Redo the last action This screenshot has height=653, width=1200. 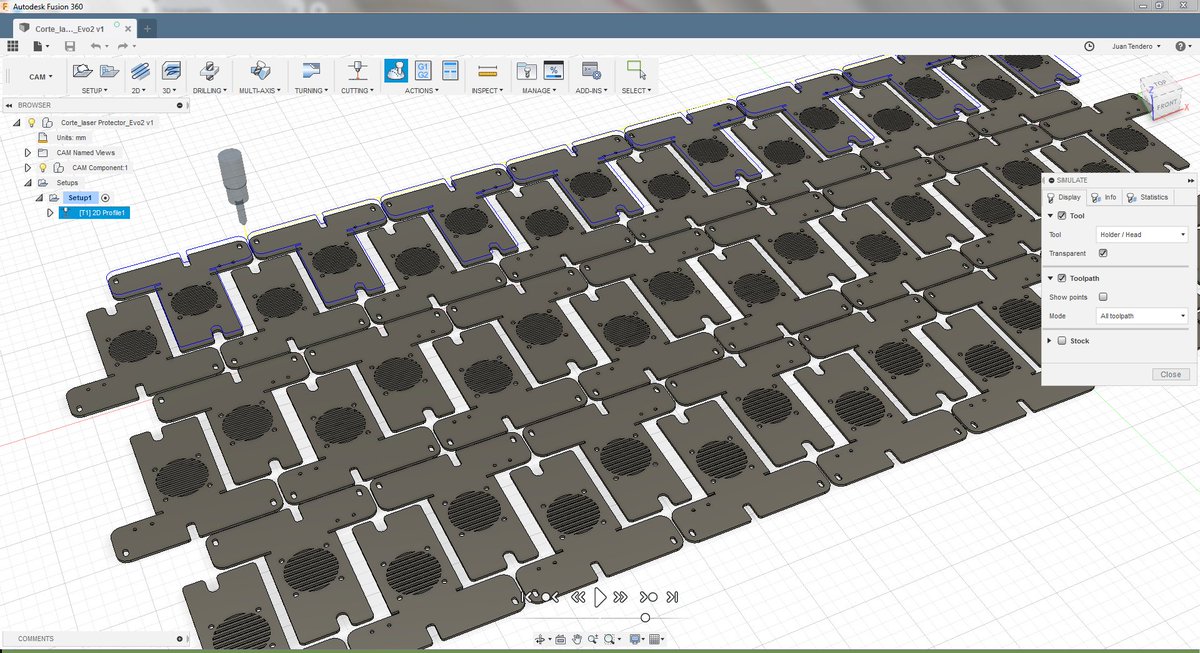click(122, 46)
